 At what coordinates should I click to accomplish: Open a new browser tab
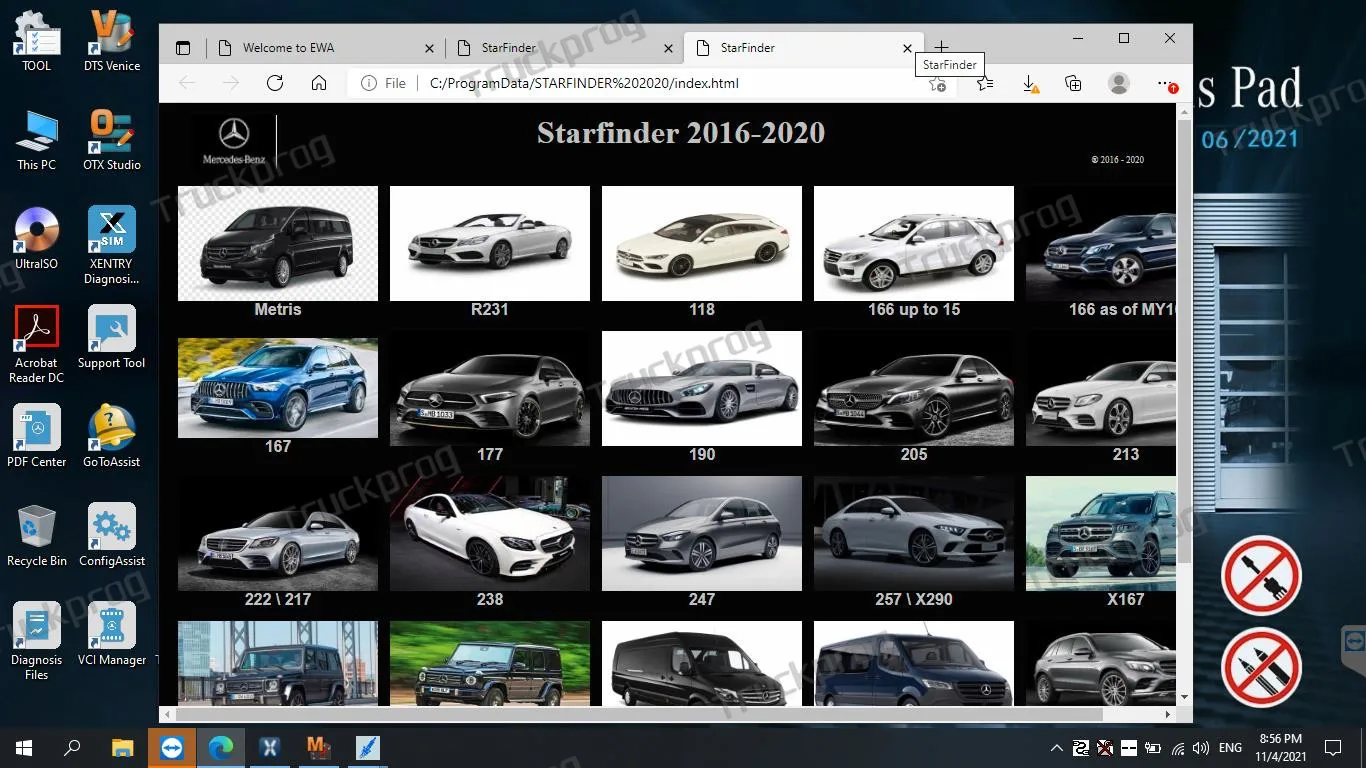coord(941,47)
